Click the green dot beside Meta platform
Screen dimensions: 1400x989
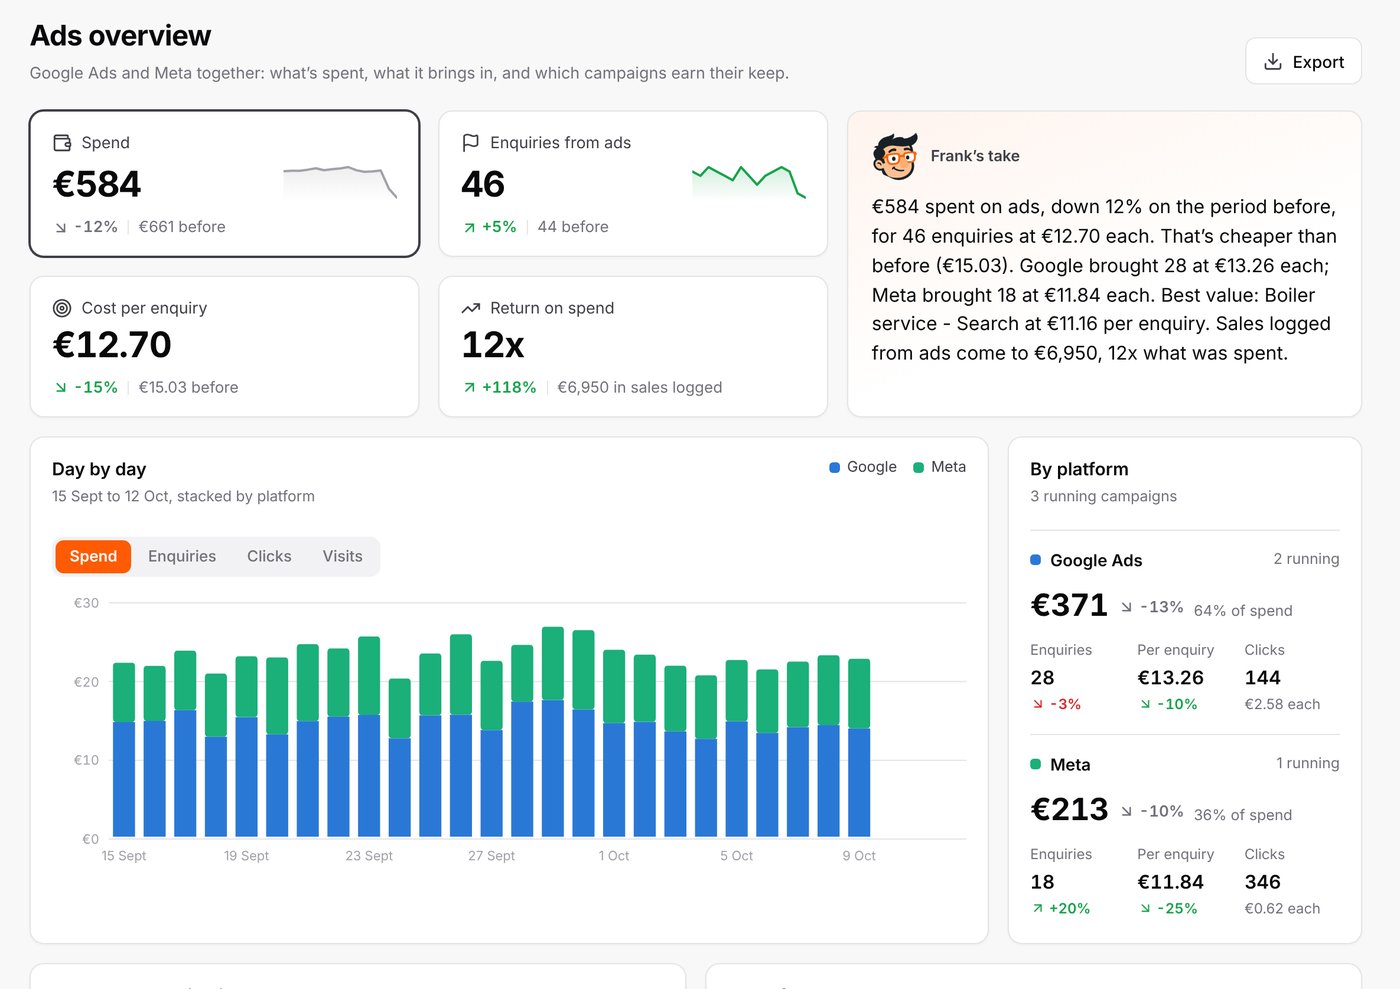[x=1036, y=764]
